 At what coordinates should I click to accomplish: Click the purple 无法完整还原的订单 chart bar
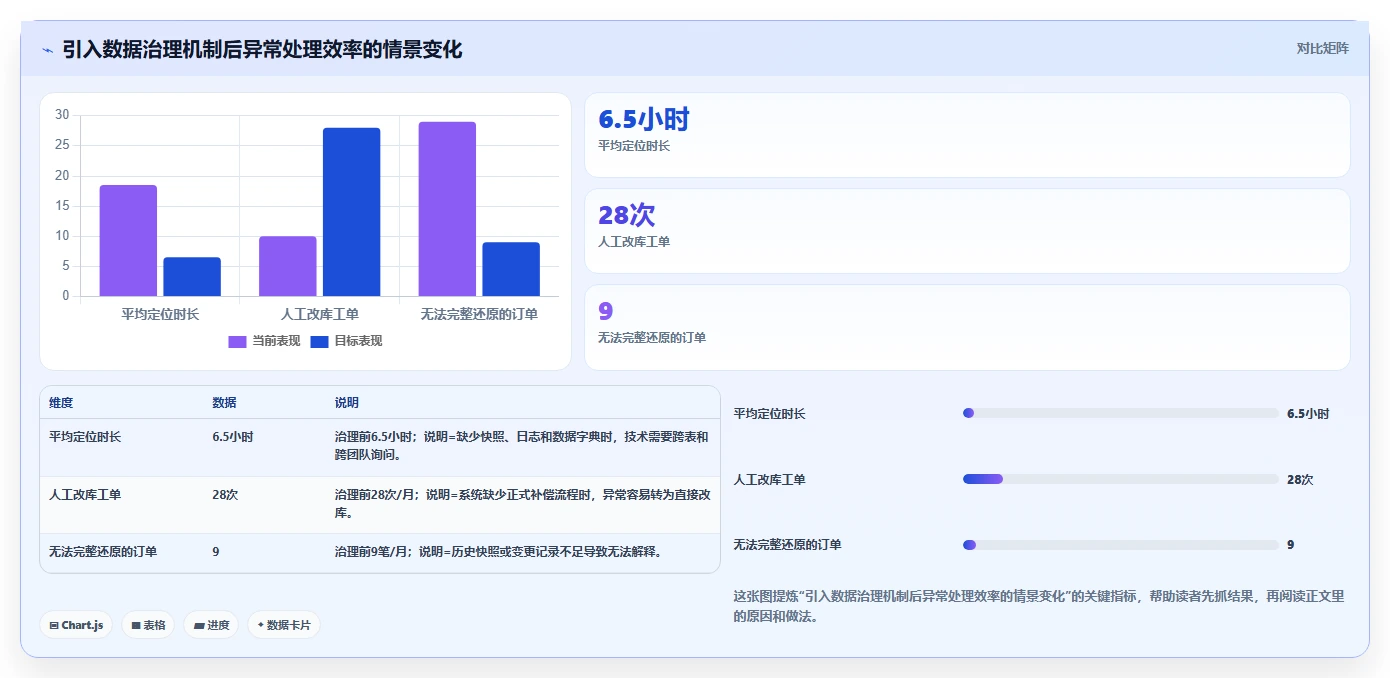[x=447, y=209]
